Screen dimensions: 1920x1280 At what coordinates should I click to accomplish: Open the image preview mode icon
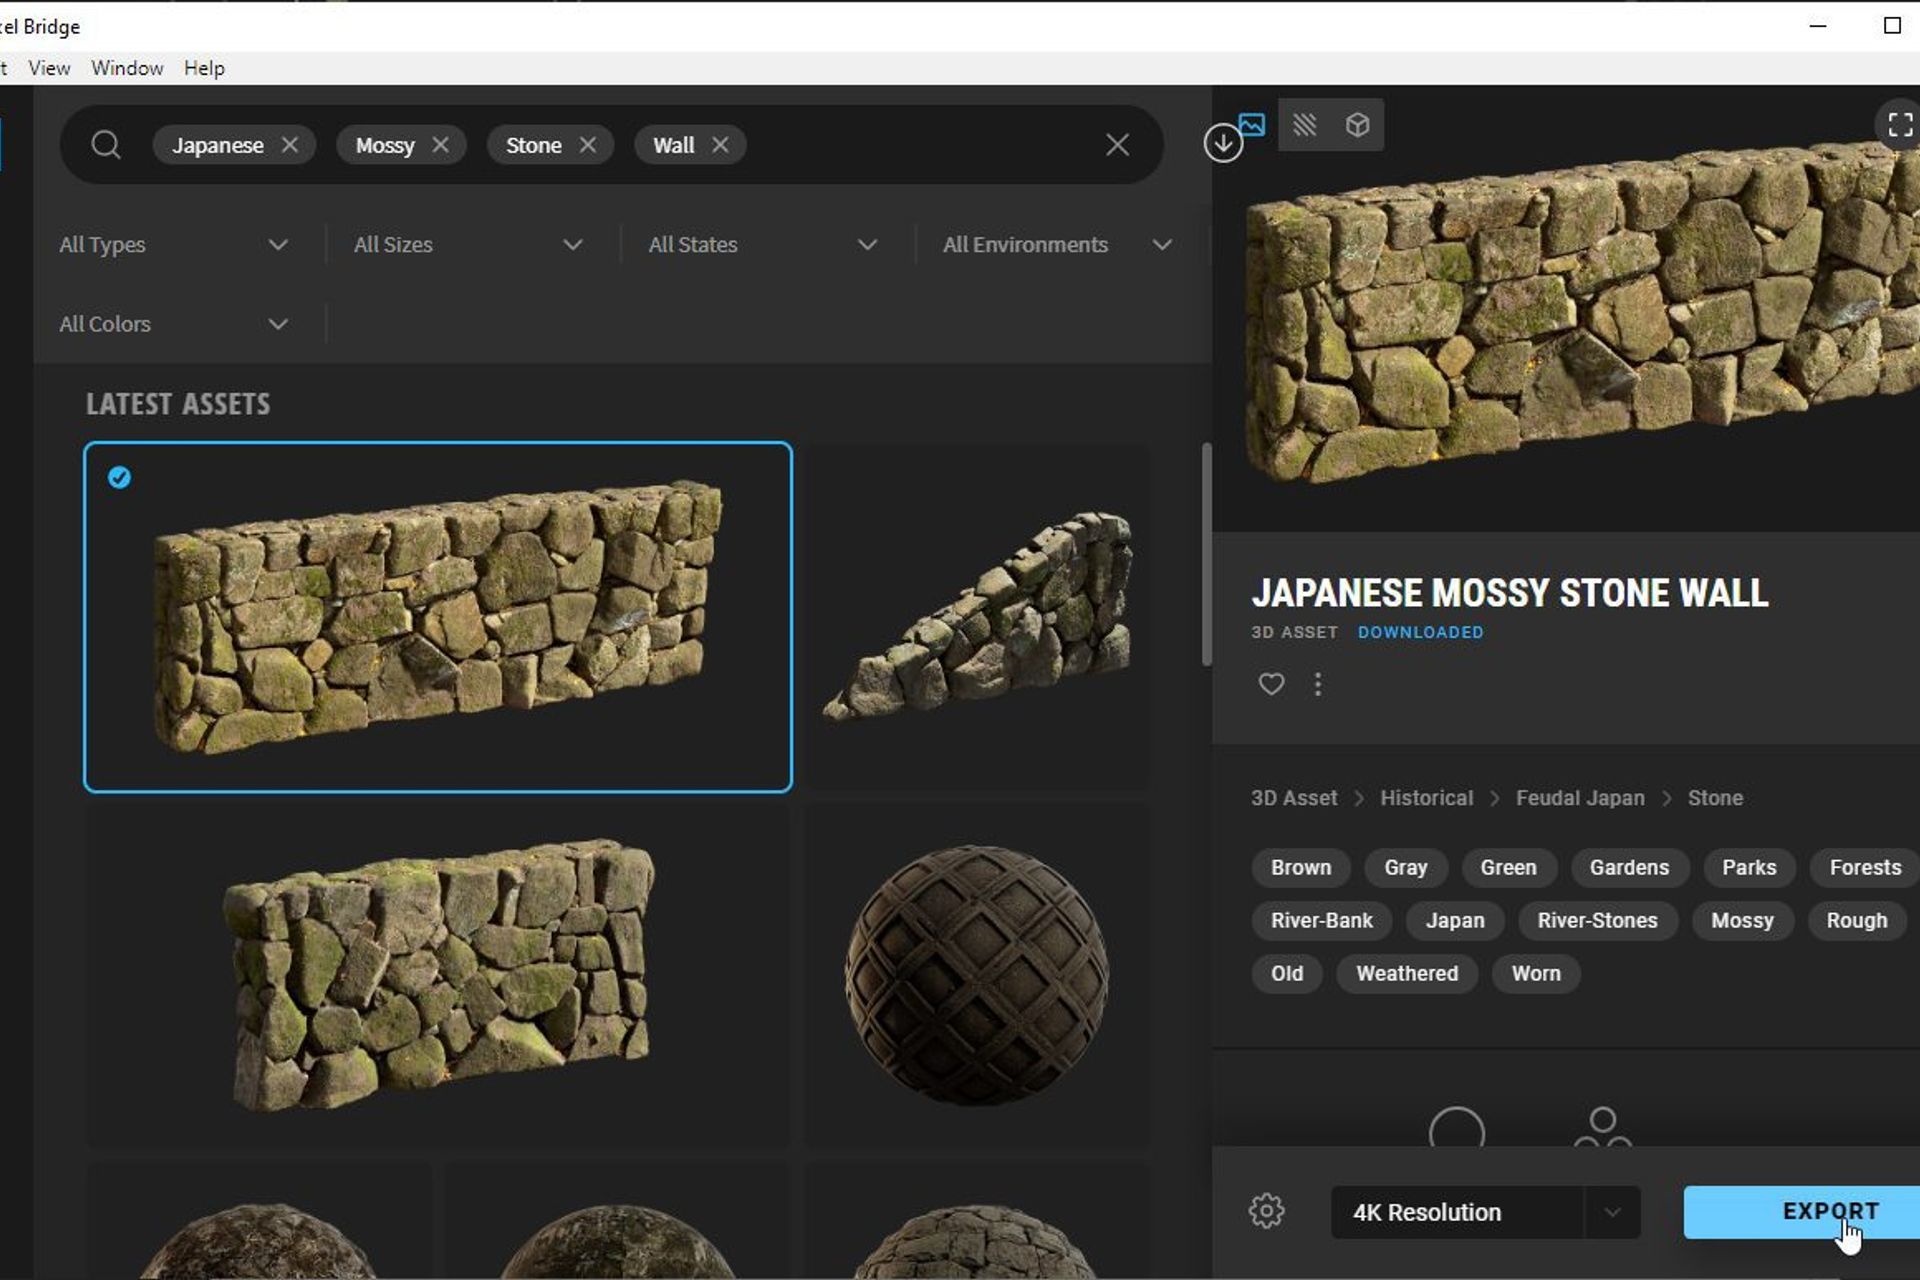tap(1253, 124)
